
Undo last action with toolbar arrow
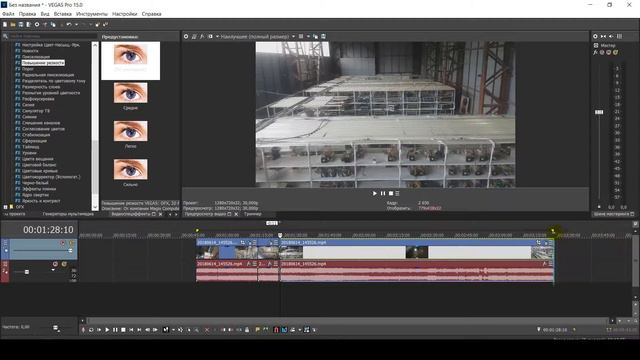[69, 24]
